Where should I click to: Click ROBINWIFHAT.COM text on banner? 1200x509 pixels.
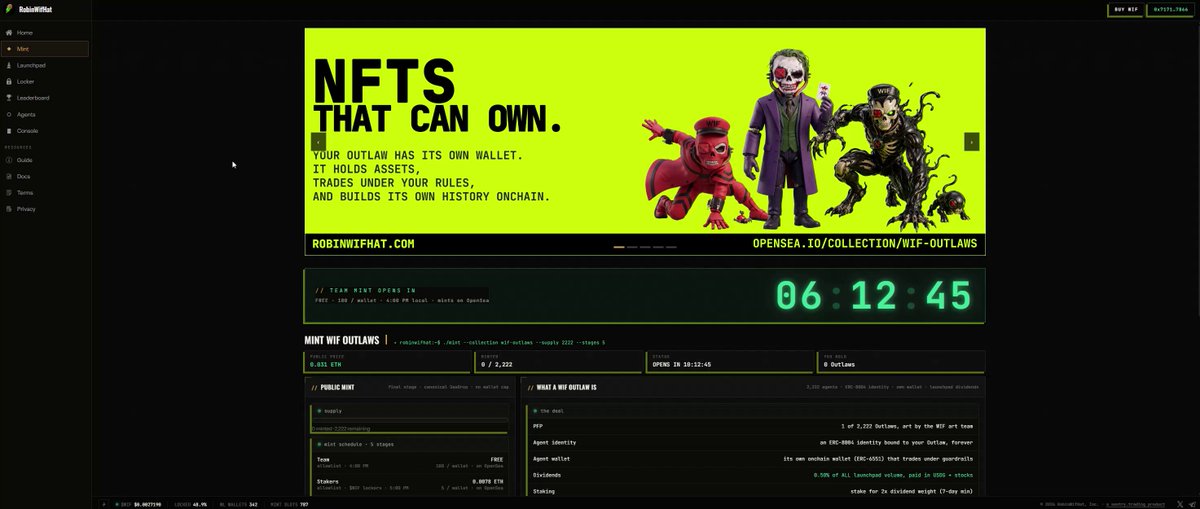click(x=364, y=244)
